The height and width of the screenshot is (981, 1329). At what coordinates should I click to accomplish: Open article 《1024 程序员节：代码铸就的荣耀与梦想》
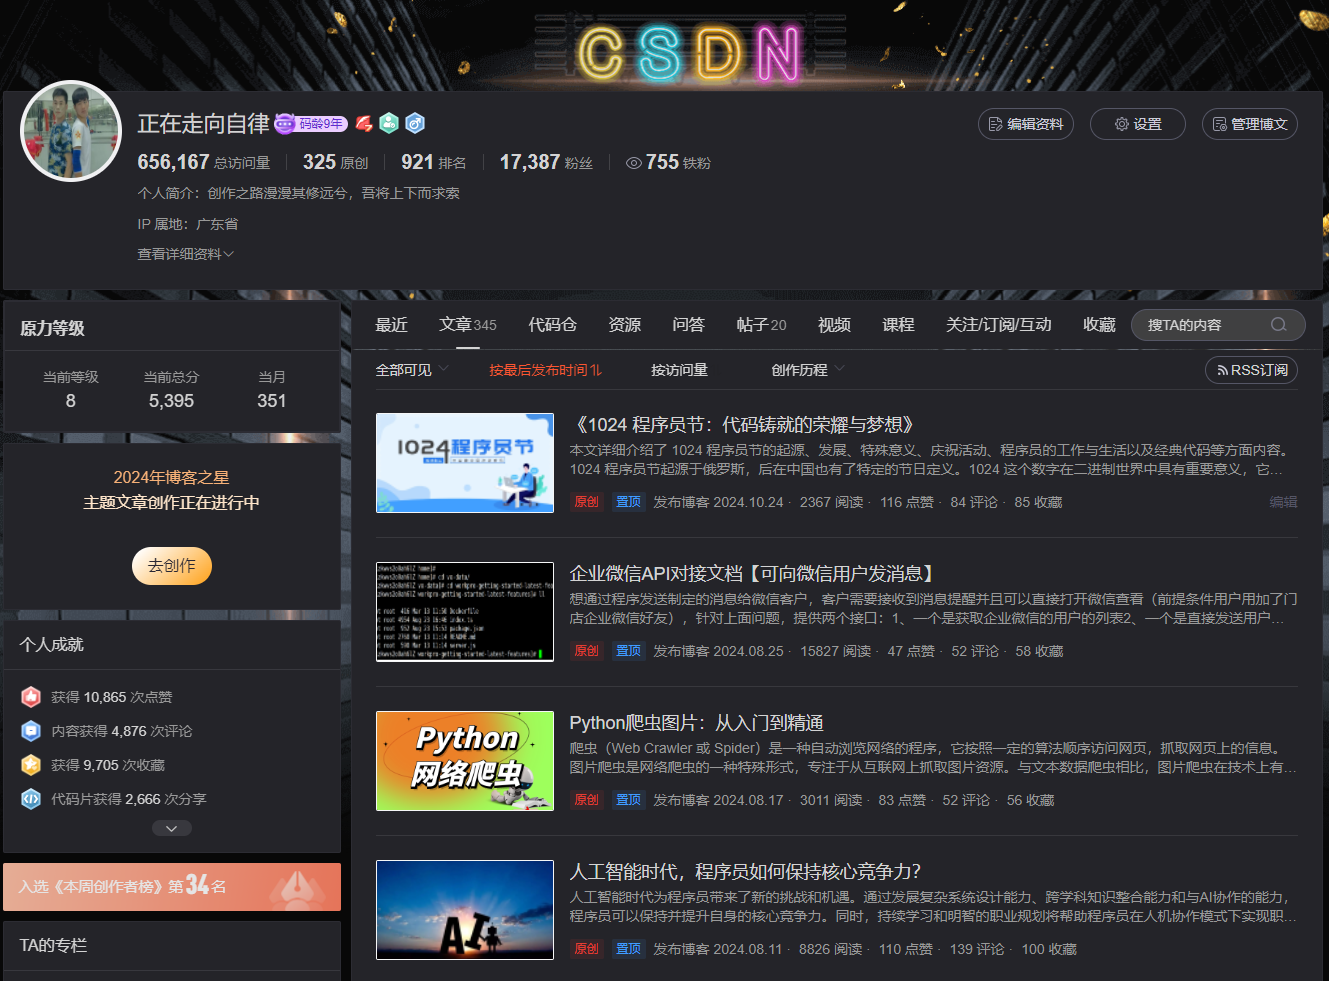click(745, 425)
